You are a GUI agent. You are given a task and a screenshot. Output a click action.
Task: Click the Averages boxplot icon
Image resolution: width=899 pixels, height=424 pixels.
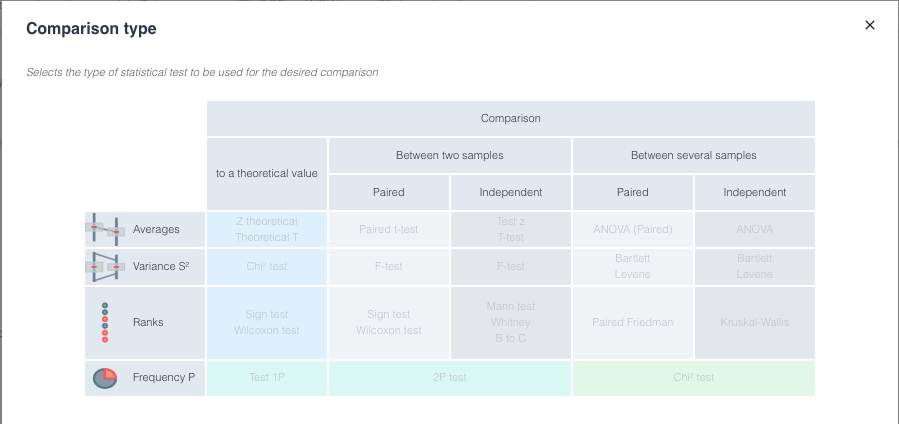click(105, 229)
